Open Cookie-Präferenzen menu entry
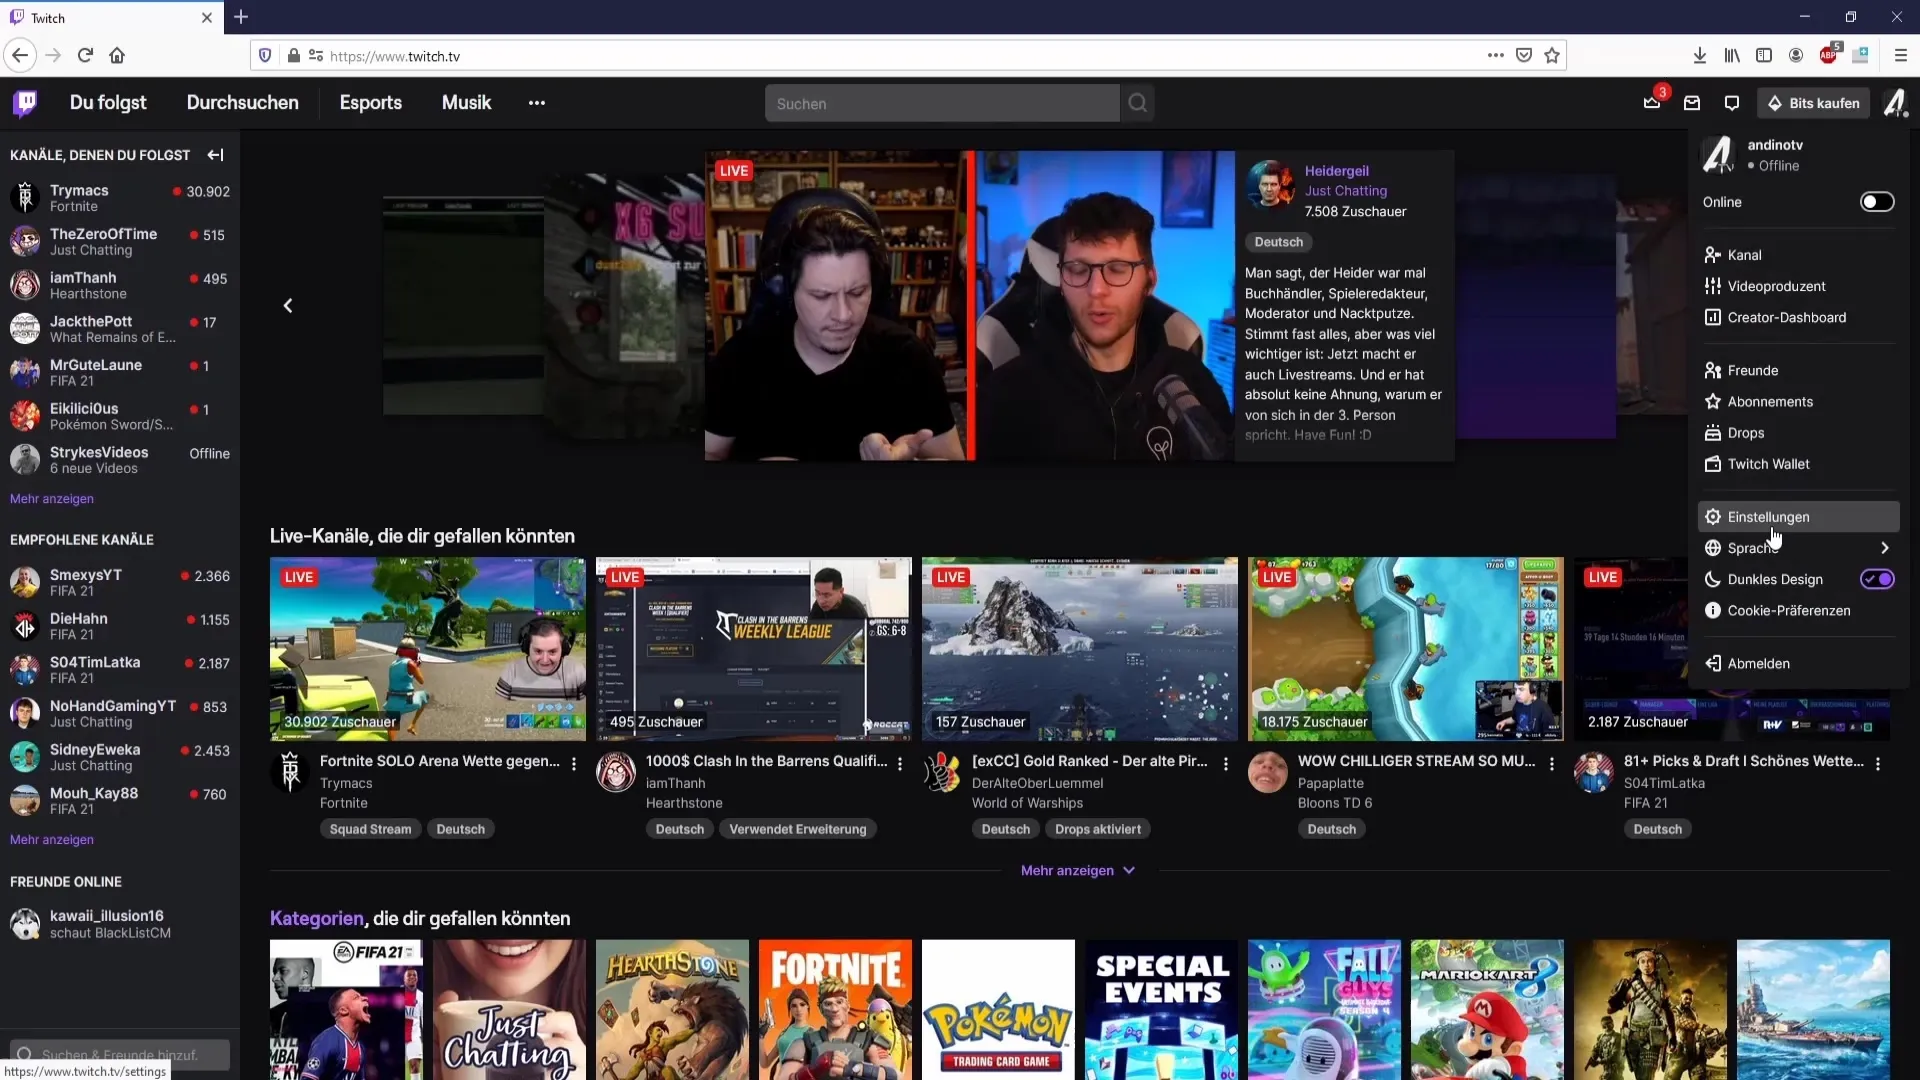Viewport: 1920px width, 1080px height. (x=1798, y=611)
